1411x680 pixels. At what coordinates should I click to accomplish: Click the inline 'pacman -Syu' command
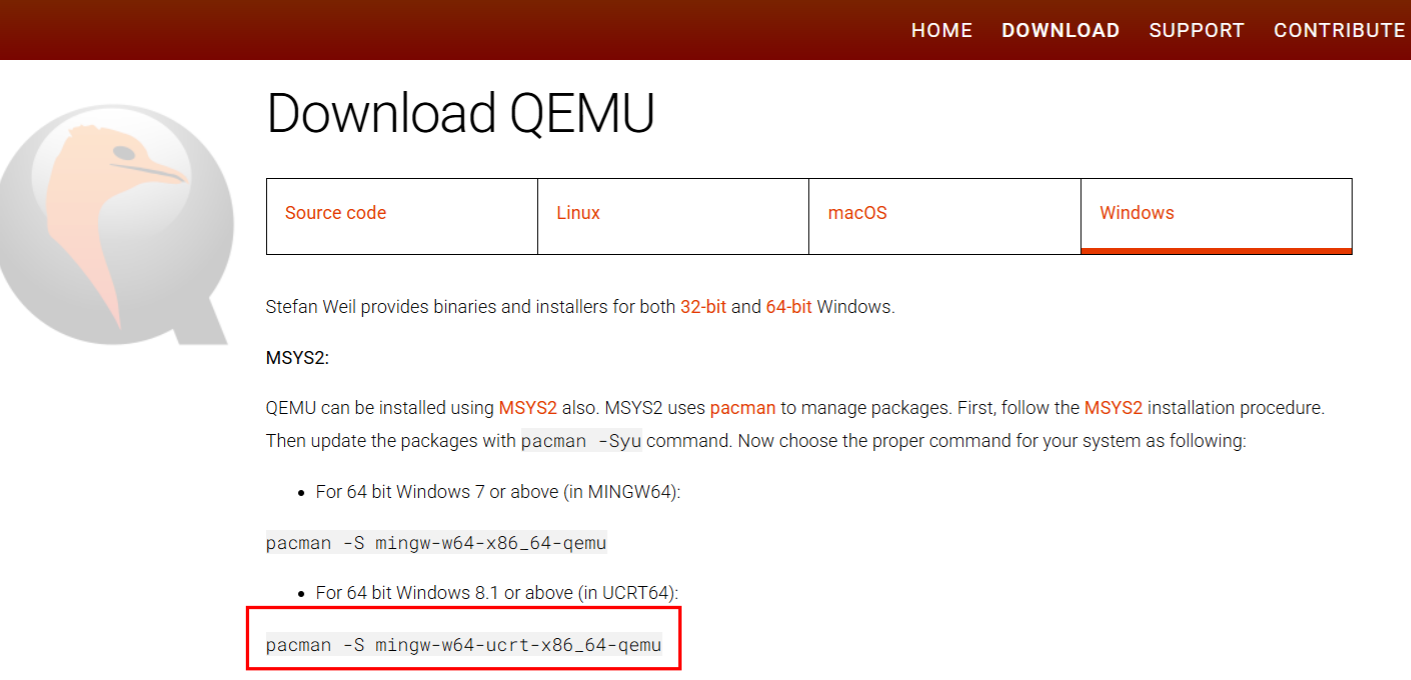[581, 441]
